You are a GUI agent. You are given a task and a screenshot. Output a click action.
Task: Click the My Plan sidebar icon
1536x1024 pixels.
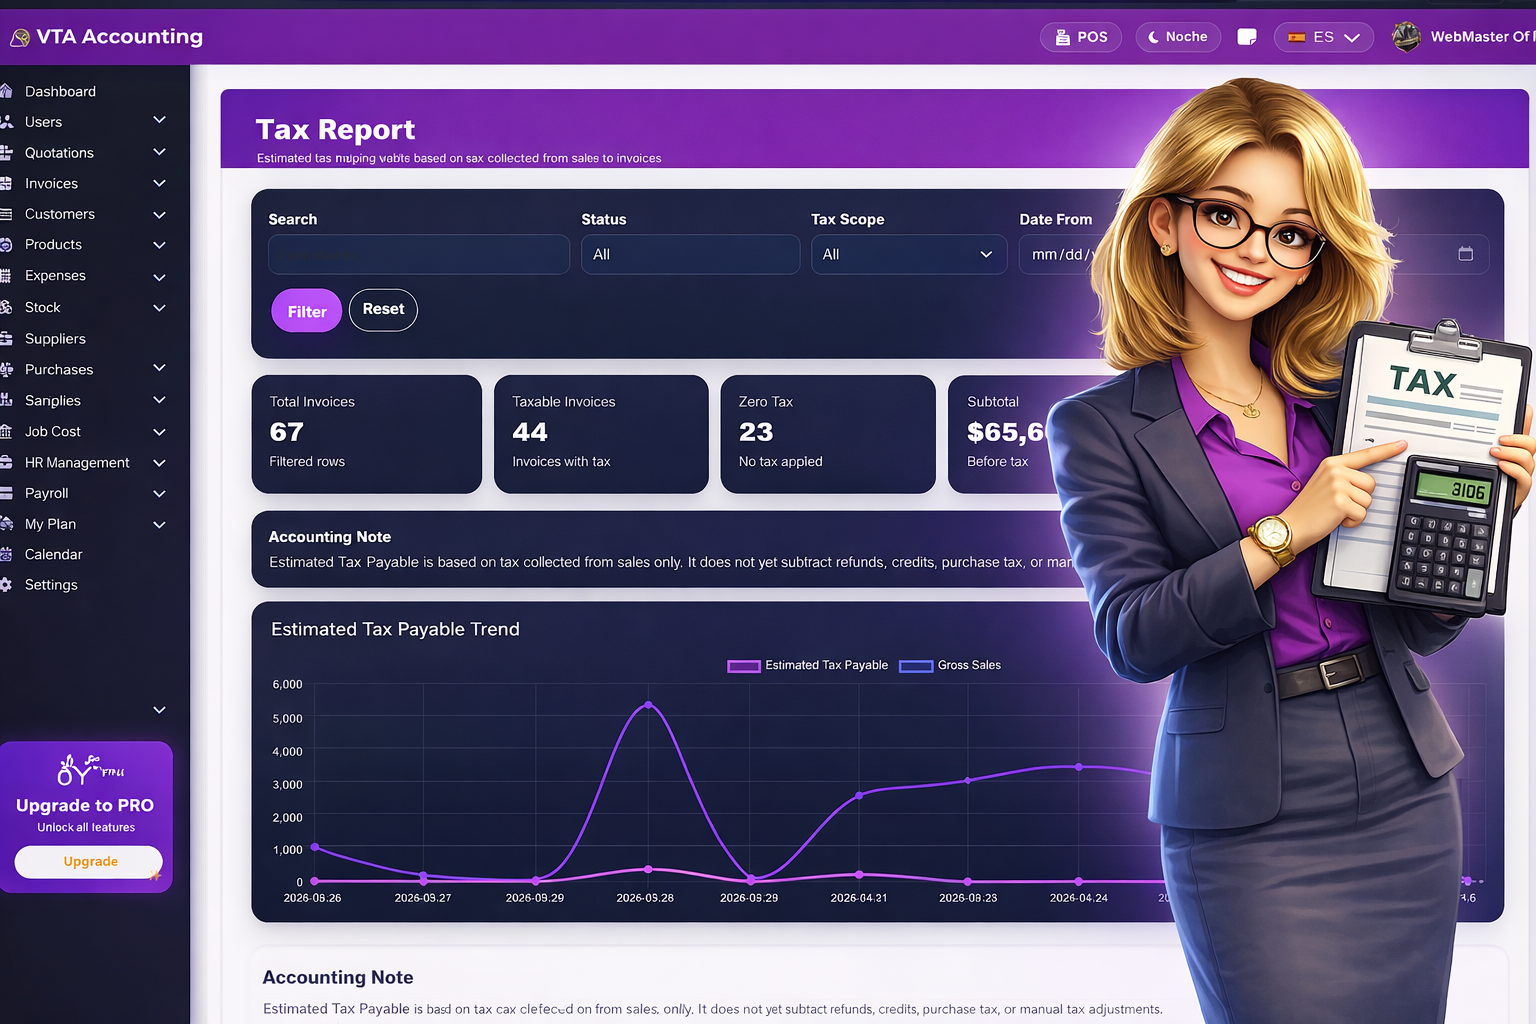coord(5,524)
